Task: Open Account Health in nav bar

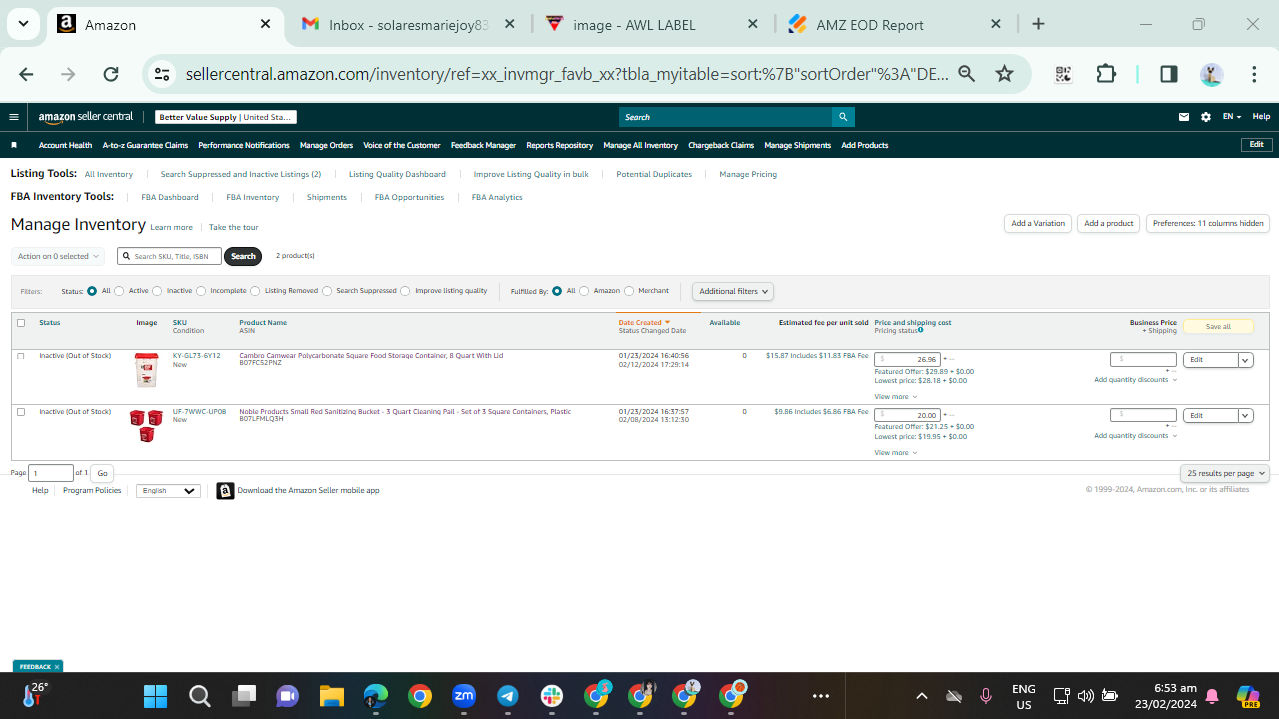Action: coord(66,145)
